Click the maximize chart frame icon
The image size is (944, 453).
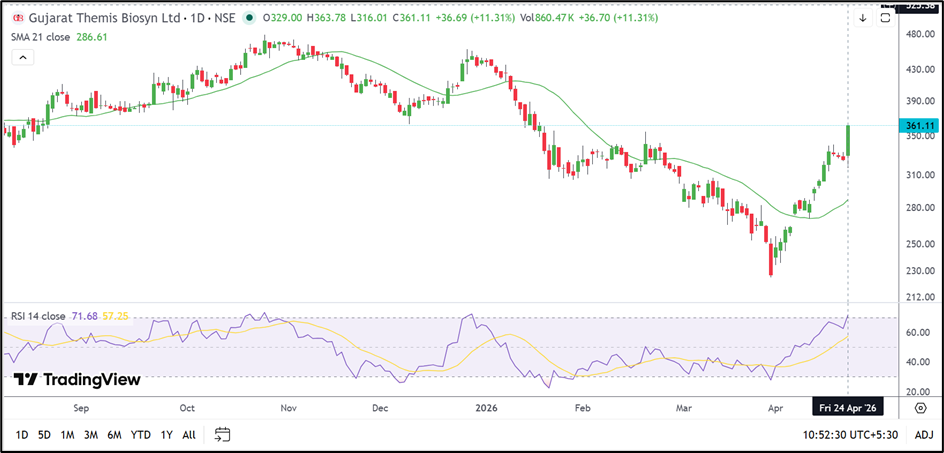[x=884, y=18]
